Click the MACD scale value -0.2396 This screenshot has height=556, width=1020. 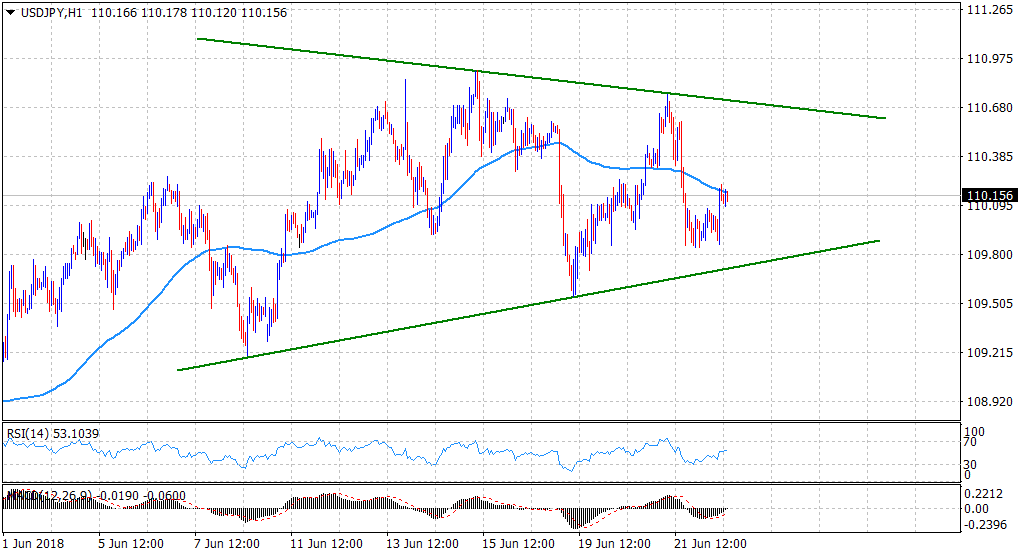point(982,524)
